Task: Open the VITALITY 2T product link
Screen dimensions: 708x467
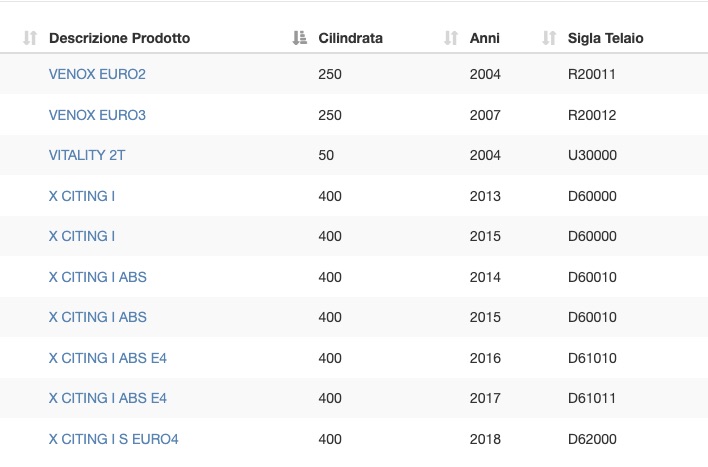Action: [x=87, y=155]
